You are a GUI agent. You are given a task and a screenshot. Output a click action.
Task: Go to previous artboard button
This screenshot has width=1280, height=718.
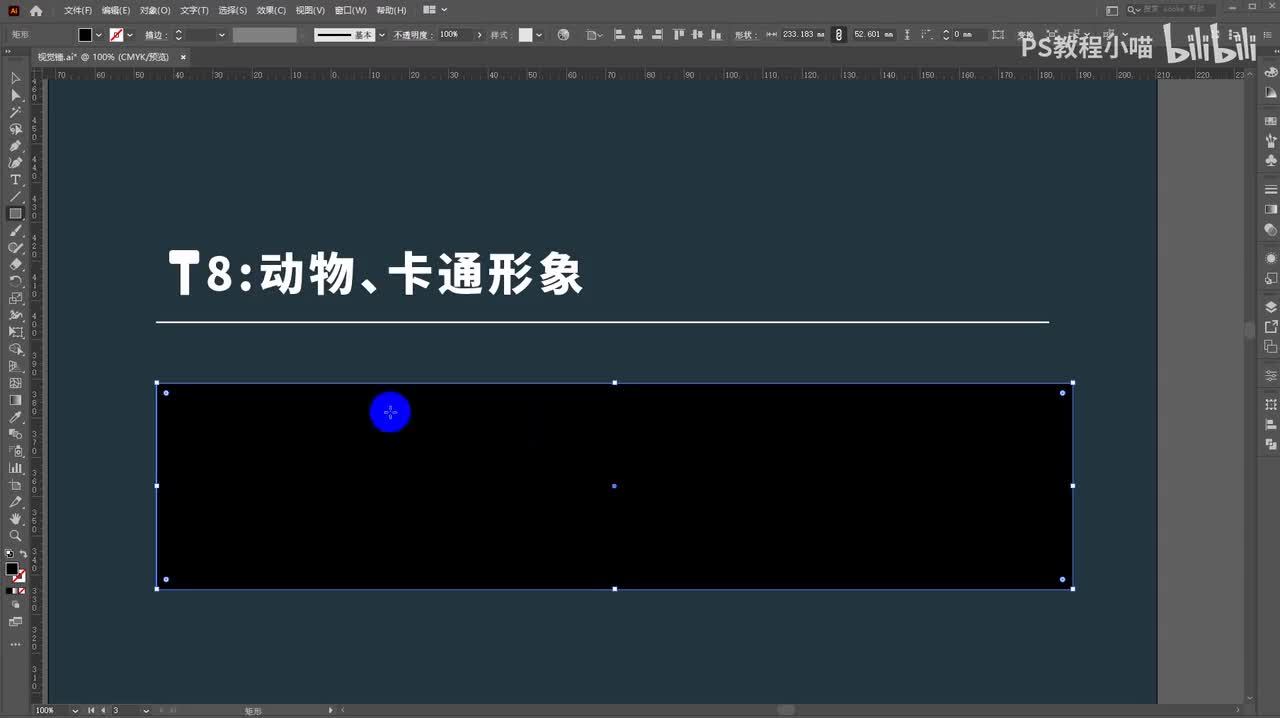pyautogui.click(x=103, y=710)
